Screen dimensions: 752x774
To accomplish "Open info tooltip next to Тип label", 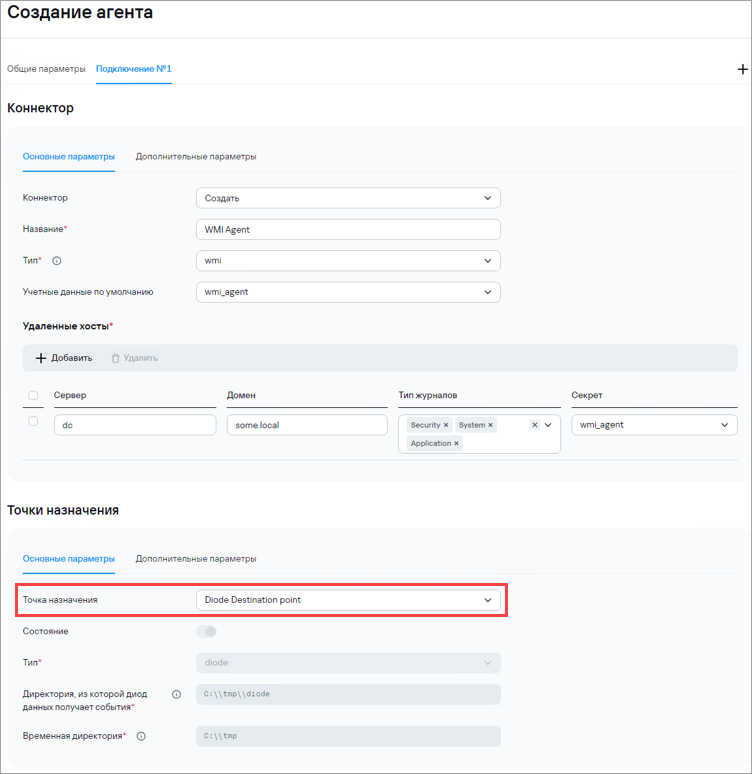I will point(57,261).
